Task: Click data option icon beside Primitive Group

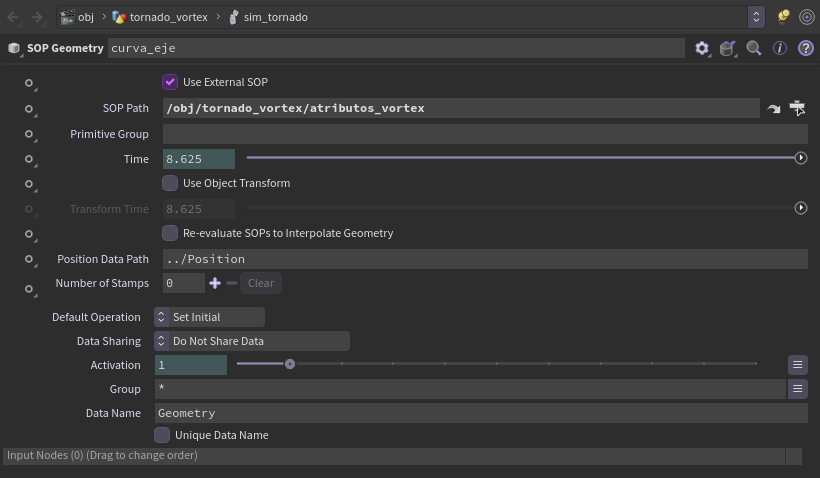Action: [x=29, y=134]
